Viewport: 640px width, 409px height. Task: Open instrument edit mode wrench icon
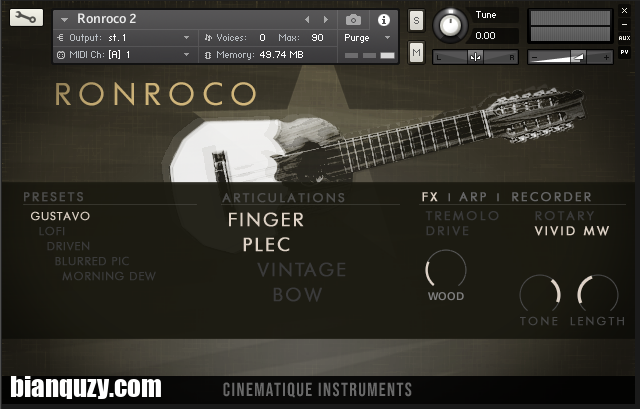[x=26, y=18]
